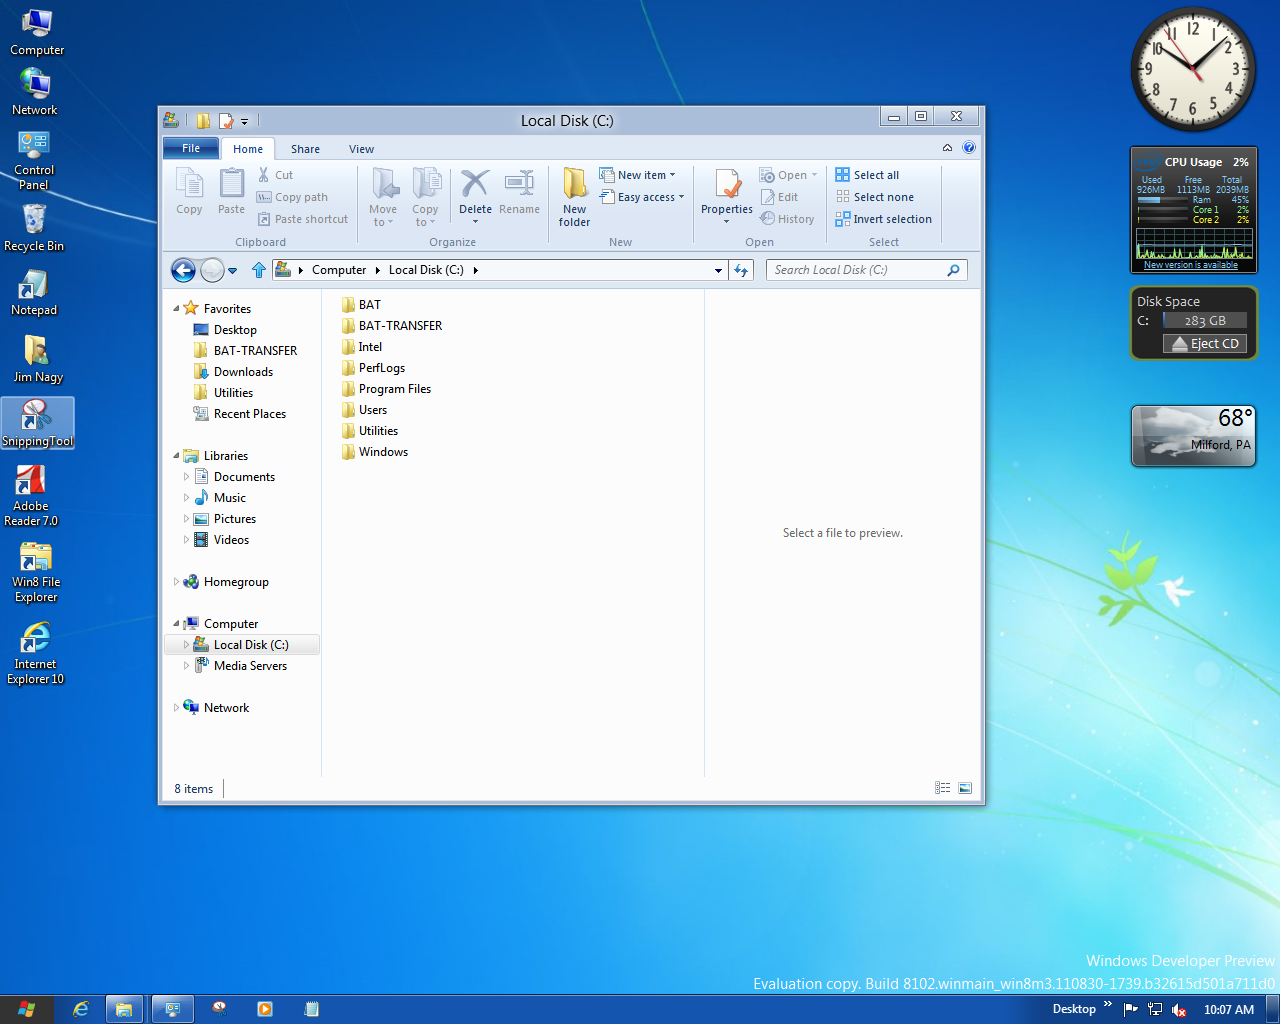Switch to the Share ribbon tab
This screenshot has height=1024, width=1280.
click(x=305, y=149)
